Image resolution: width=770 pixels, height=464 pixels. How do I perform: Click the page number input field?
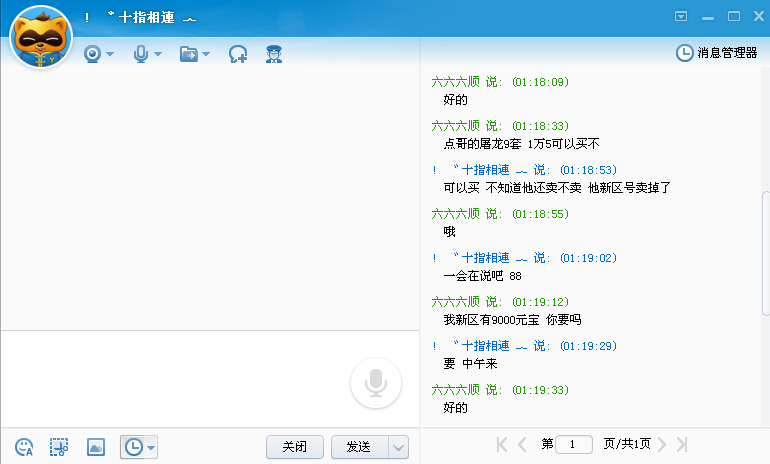click(x=574, y=444)
